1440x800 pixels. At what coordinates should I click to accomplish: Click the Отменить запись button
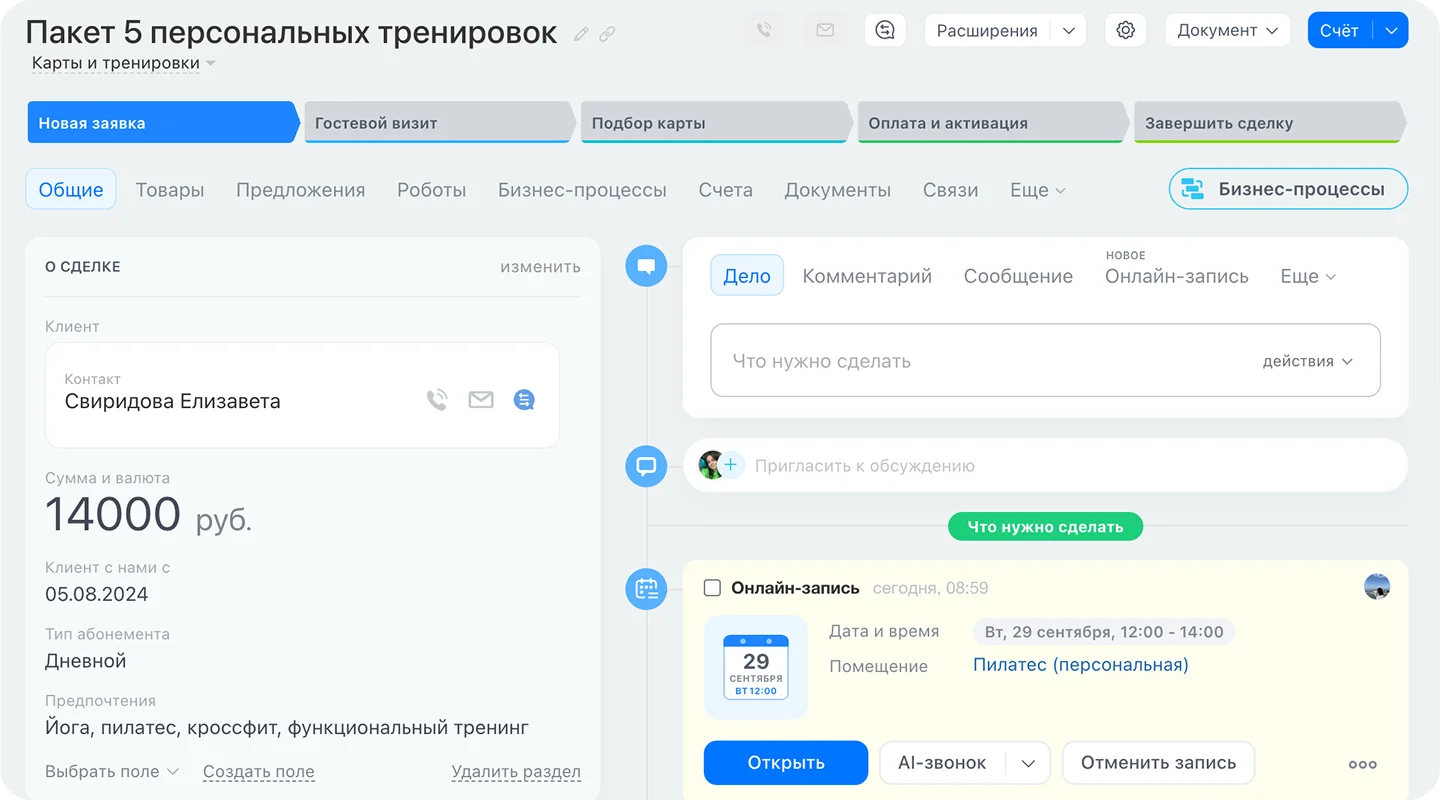(1158, 763)
